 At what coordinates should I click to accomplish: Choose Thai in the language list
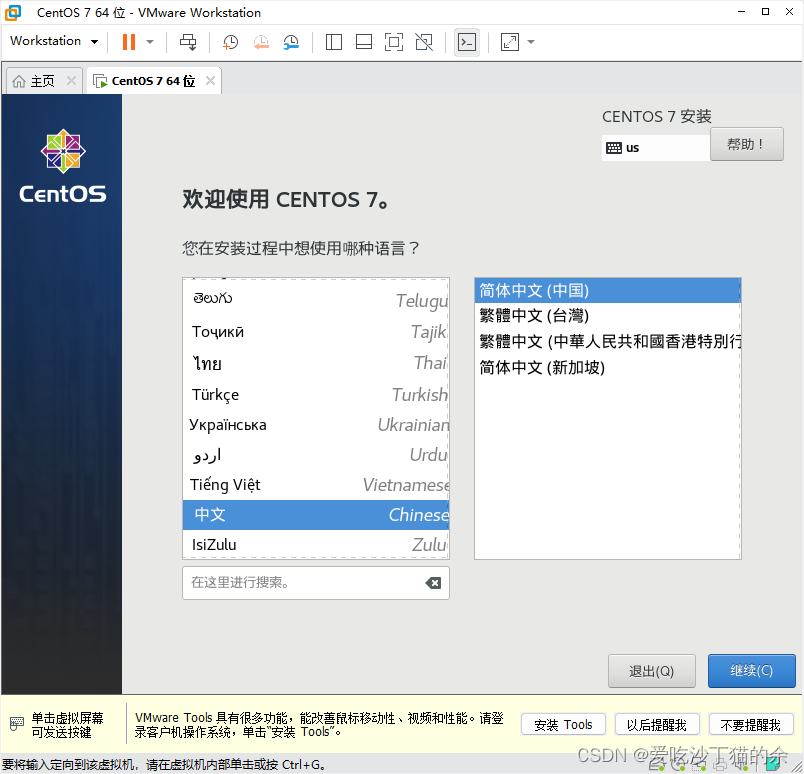316,363
